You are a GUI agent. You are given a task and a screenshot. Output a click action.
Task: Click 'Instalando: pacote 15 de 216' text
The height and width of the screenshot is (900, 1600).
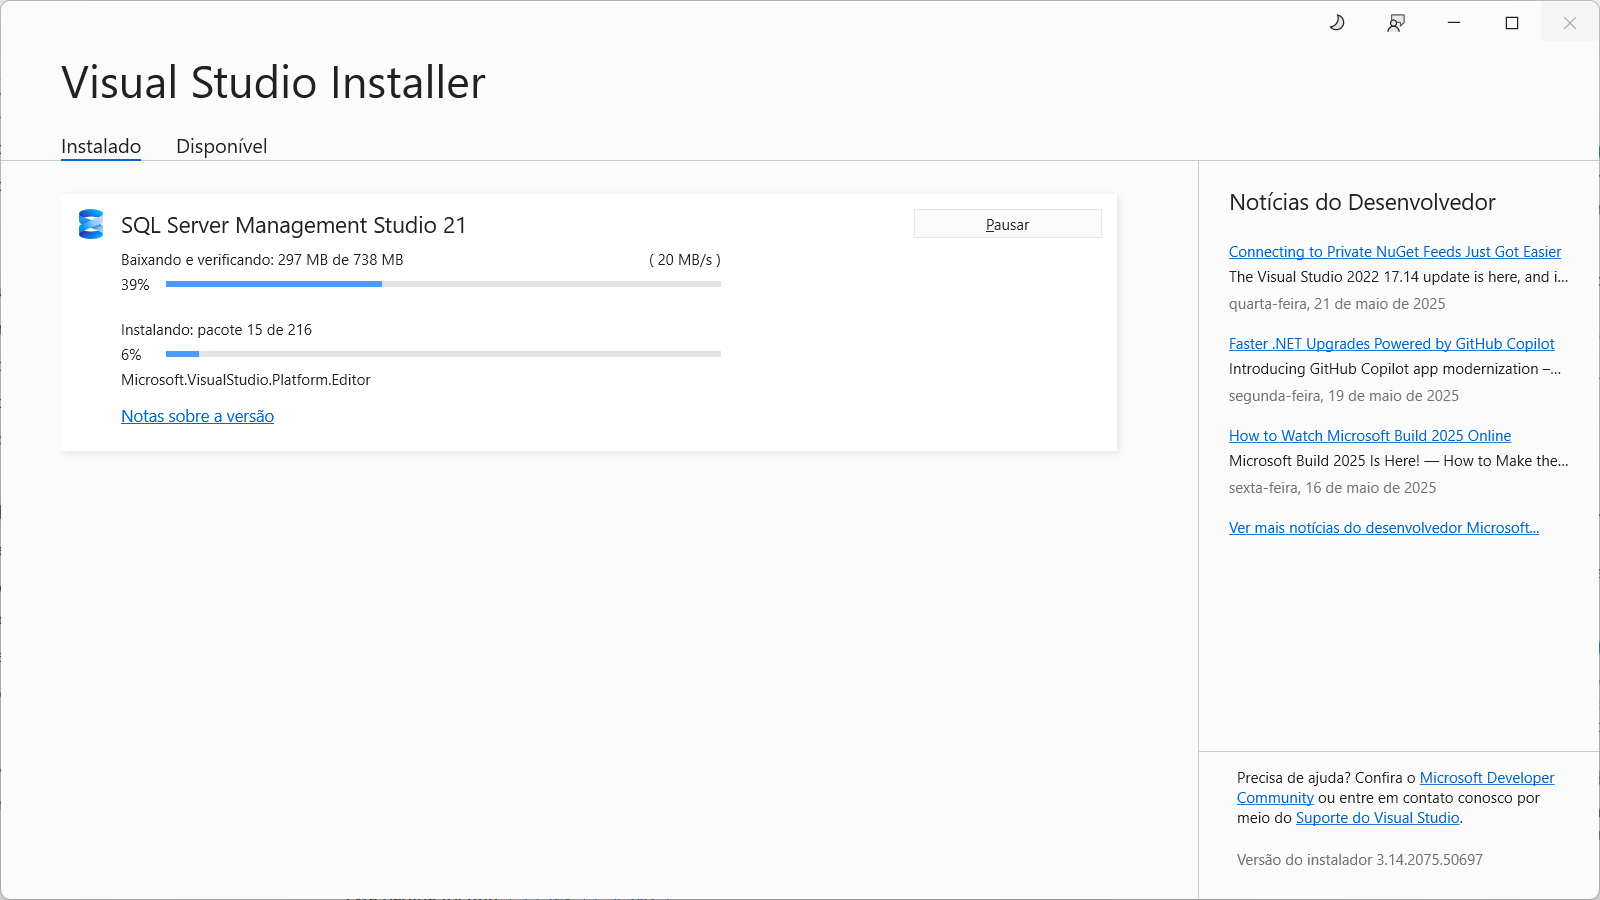216,330
